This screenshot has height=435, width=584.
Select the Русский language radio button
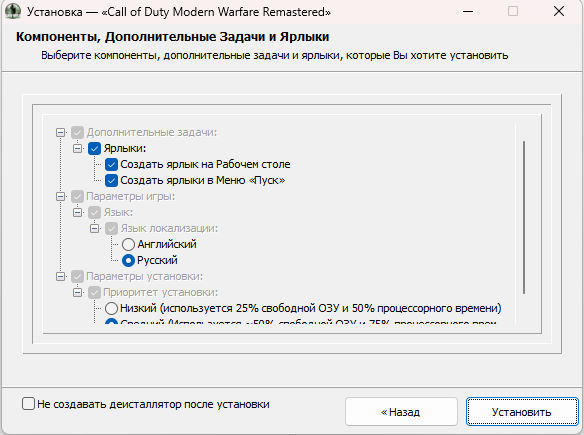pyautogui.click(x=128, y=261)
